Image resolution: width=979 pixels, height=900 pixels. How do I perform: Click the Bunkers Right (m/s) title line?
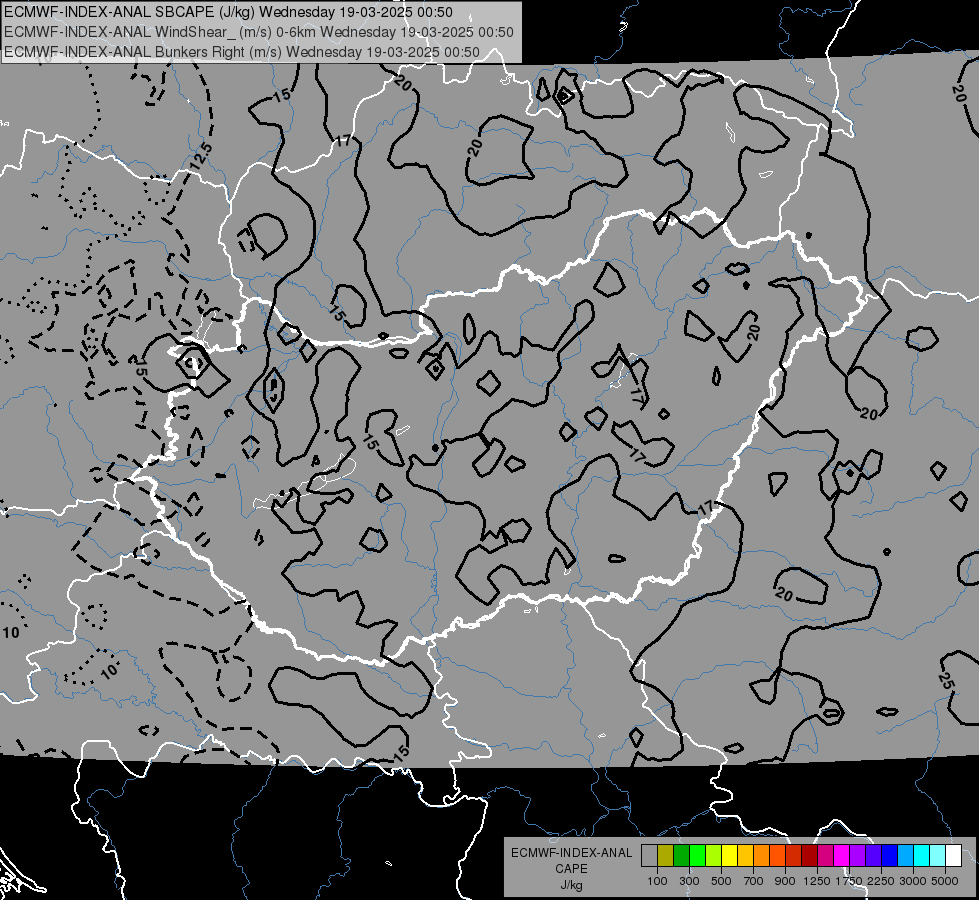tap(242, 52)
